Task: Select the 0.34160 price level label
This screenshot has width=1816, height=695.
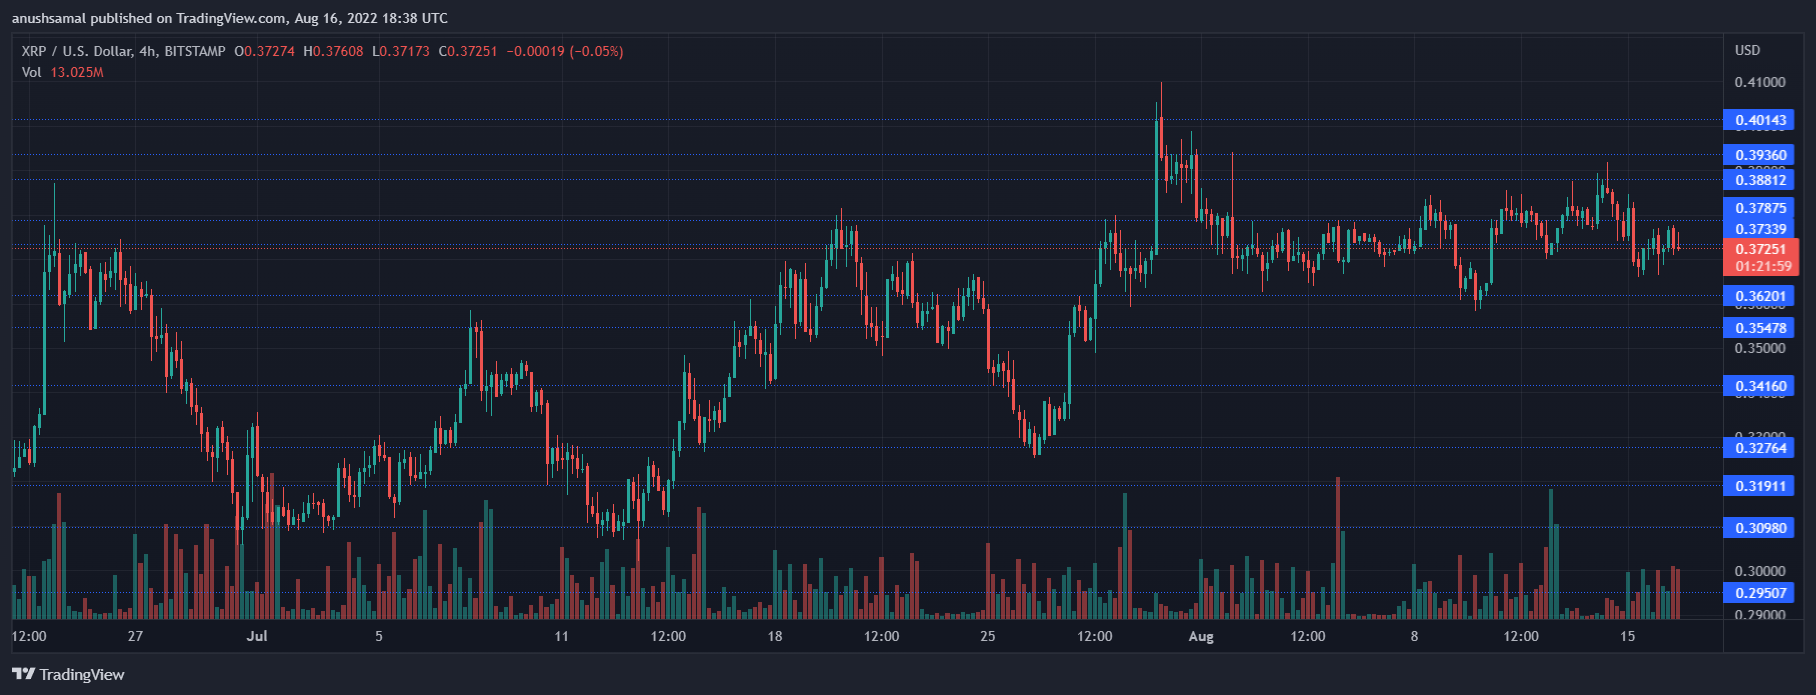Action: [x=1760, y=386]
